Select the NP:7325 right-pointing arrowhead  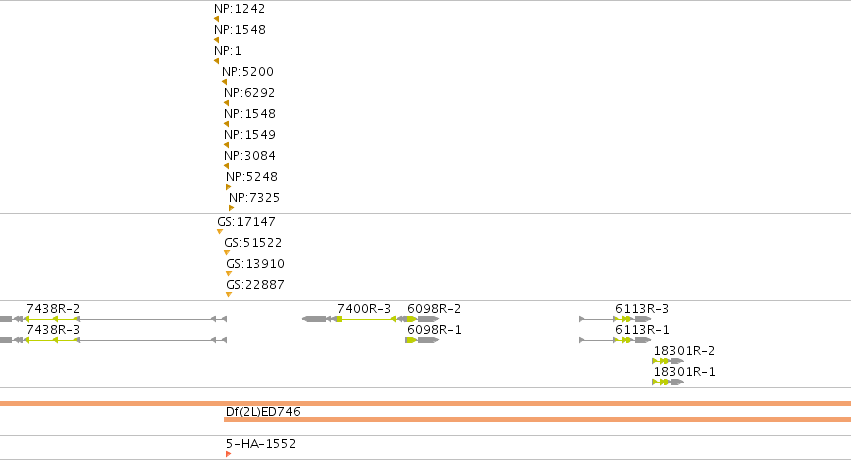pyautogui.click(x=231, y=208)
